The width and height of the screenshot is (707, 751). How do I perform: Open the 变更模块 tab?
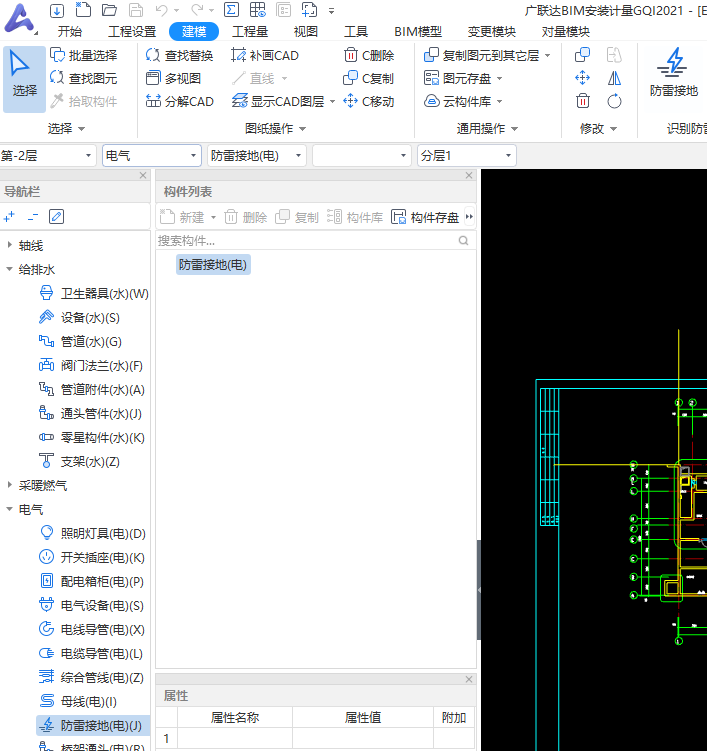492,32
